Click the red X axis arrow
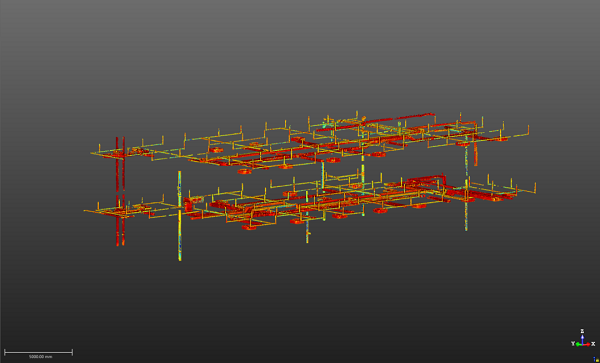Screen dimensions: 600x363 [587, 345]
